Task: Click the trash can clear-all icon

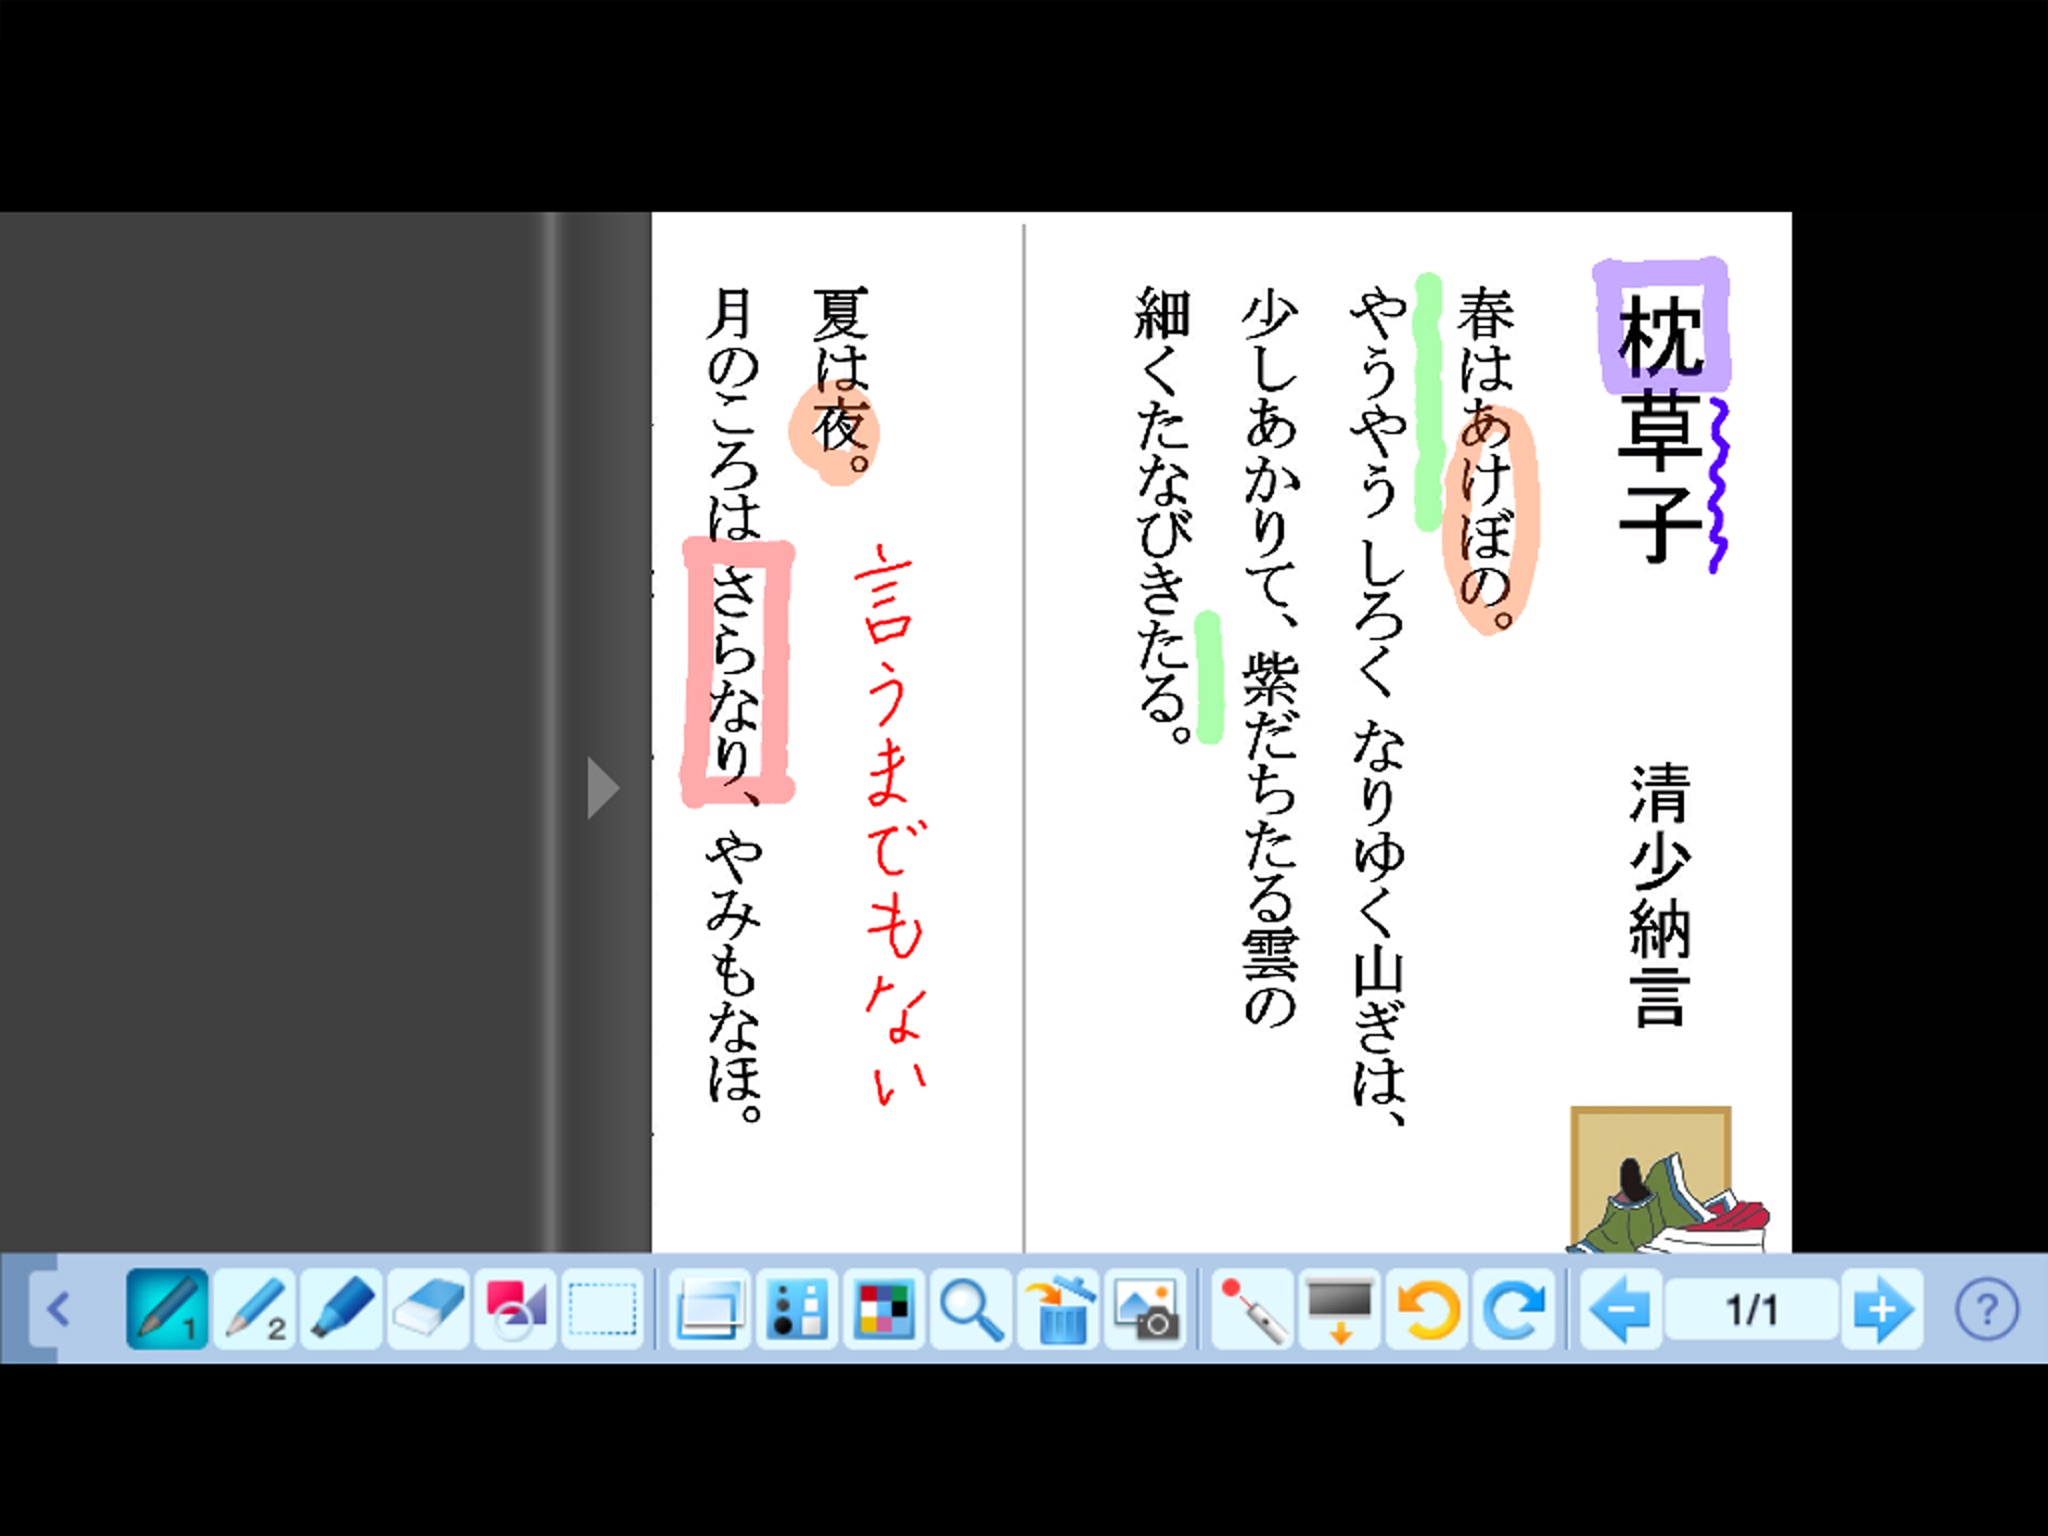Action: click(1058, 1308)
